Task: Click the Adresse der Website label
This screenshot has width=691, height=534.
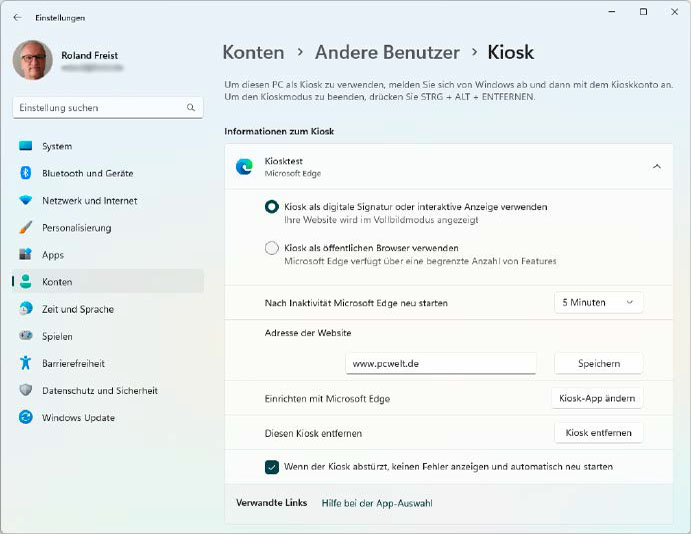Action: point(308,333)
